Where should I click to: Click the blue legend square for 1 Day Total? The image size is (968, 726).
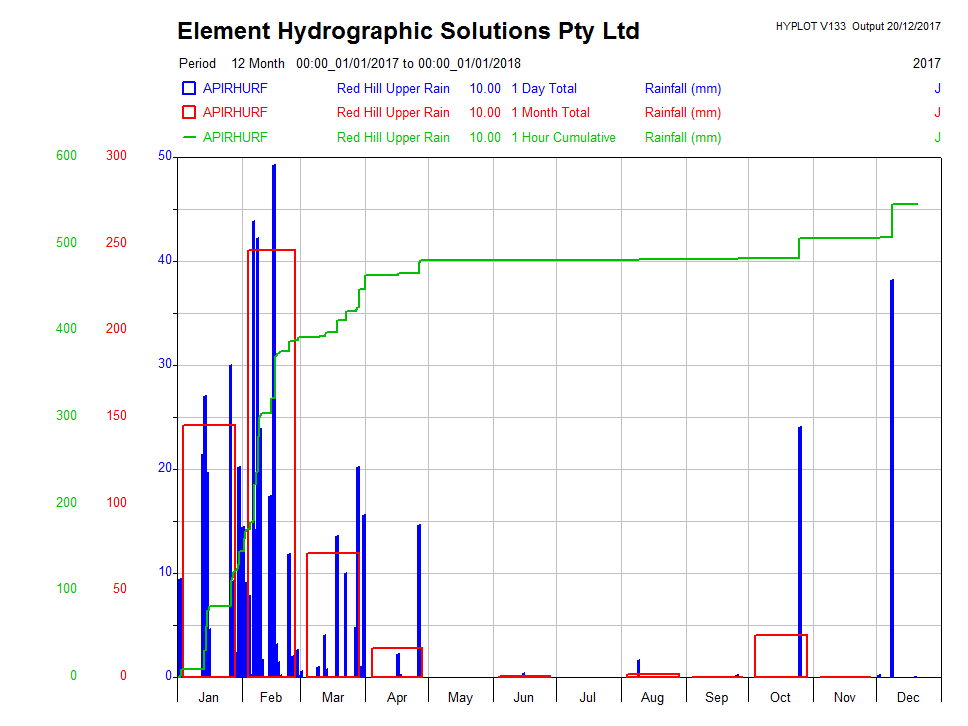point(189,88)
